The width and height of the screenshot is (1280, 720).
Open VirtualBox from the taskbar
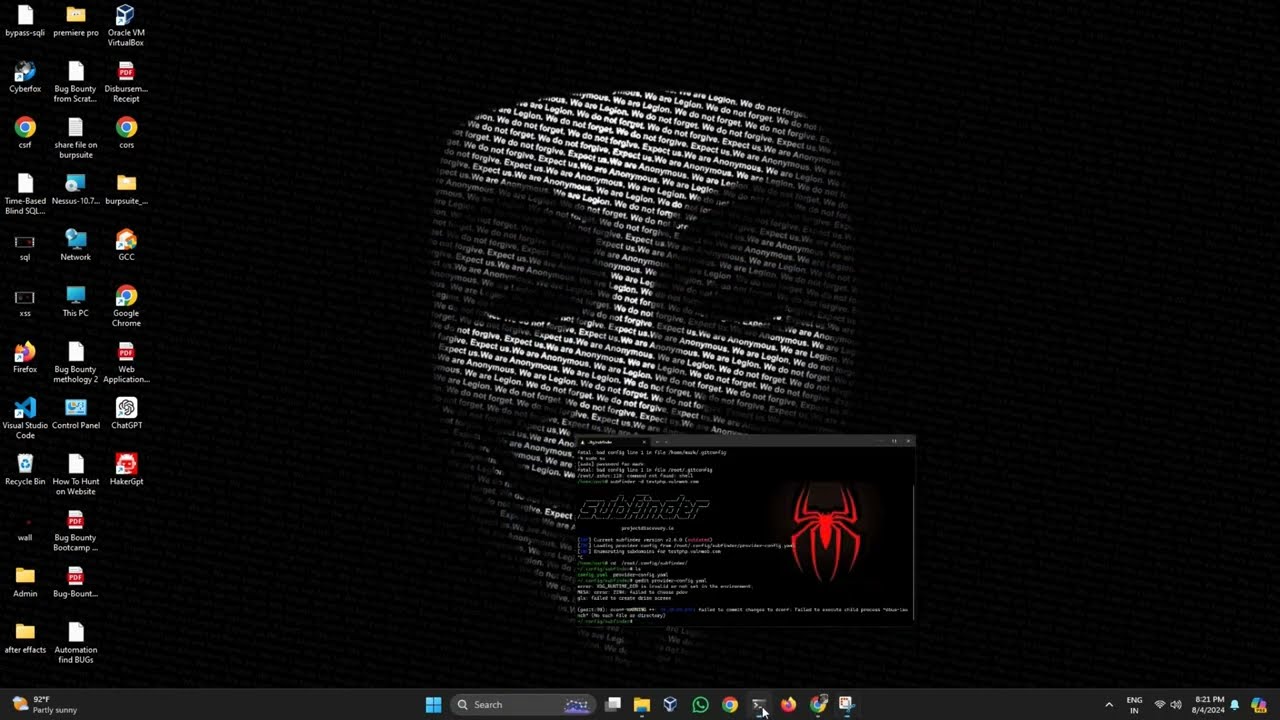click(x=671, y=705)
